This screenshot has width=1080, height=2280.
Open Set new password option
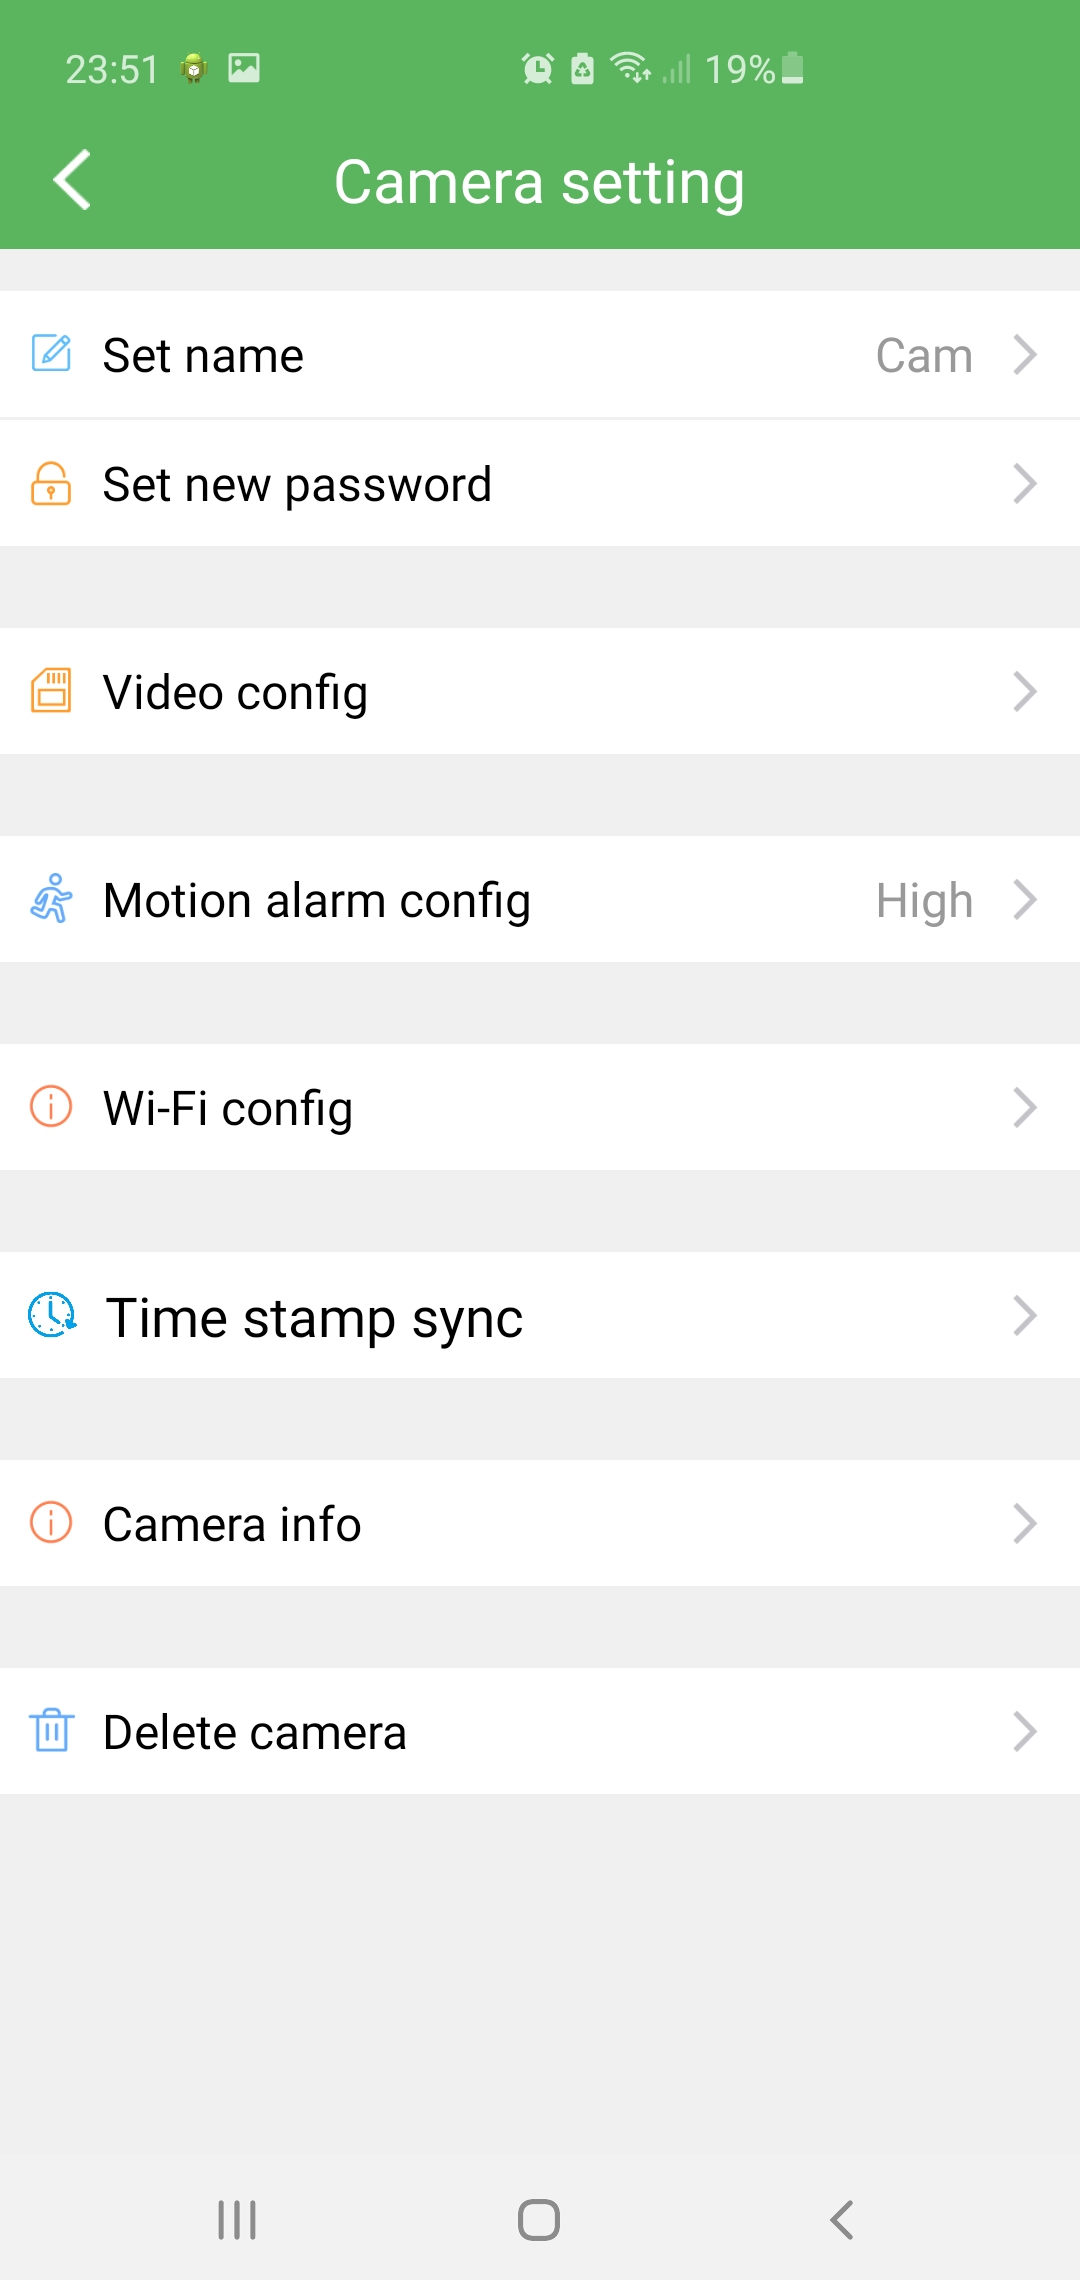click(x=298, y=484)
